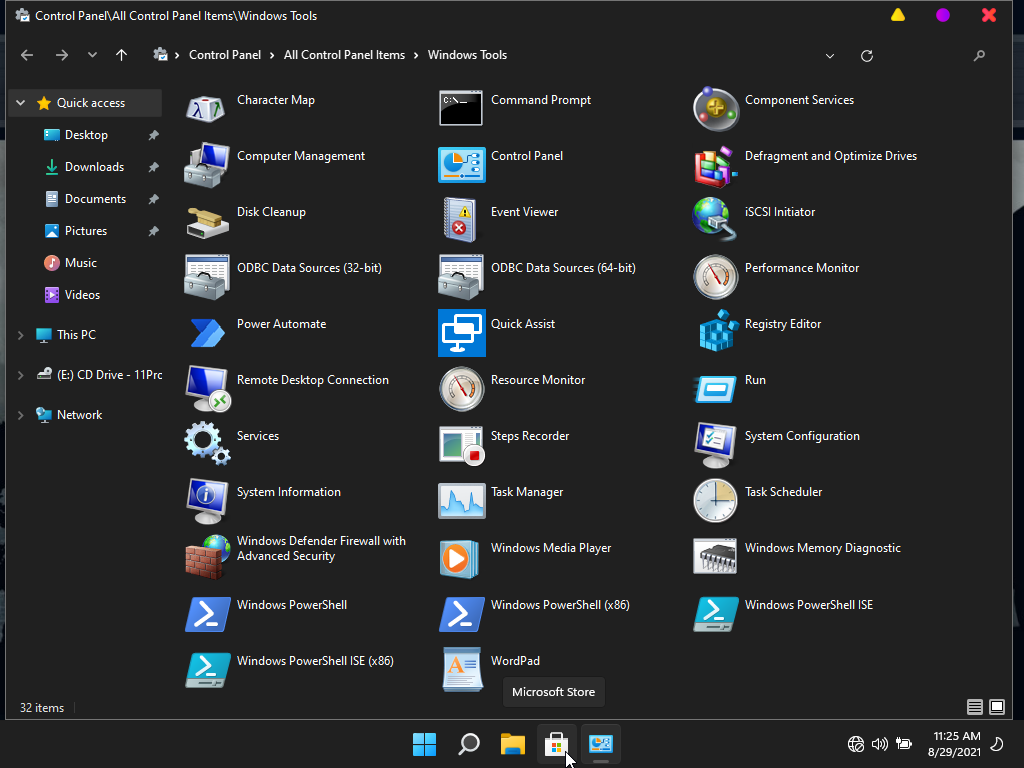Image resolution: width=1024 pixels, height=768 pixels.
Task: Open Remote Desktop Connection icon
Action: (206, 389)
